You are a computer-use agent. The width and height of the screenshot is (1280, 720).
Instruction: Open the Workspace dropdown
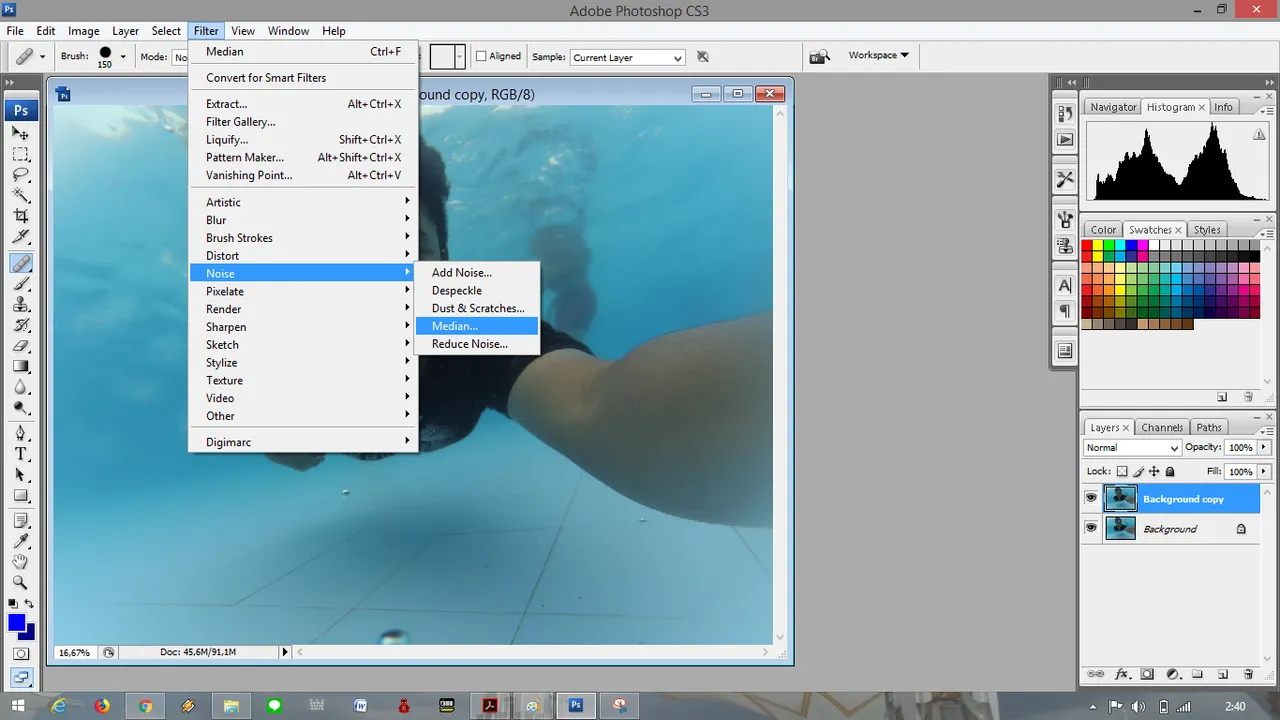pyautogui.click(x=878, y=56)
